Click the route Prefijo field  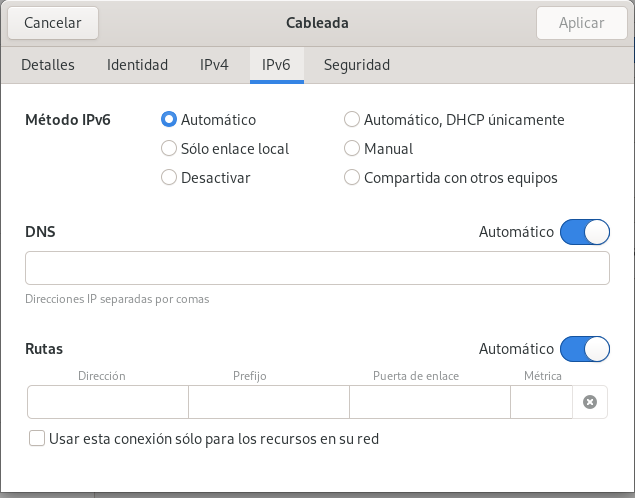tap(268, 402)
